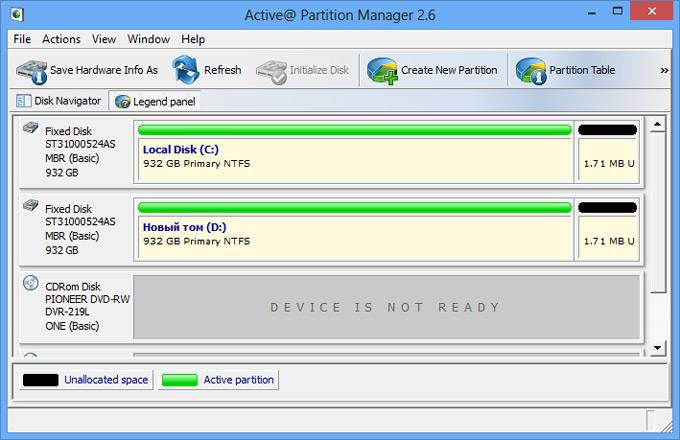Select unallocated 1.71 MB on first disk

tap(608, 160)
